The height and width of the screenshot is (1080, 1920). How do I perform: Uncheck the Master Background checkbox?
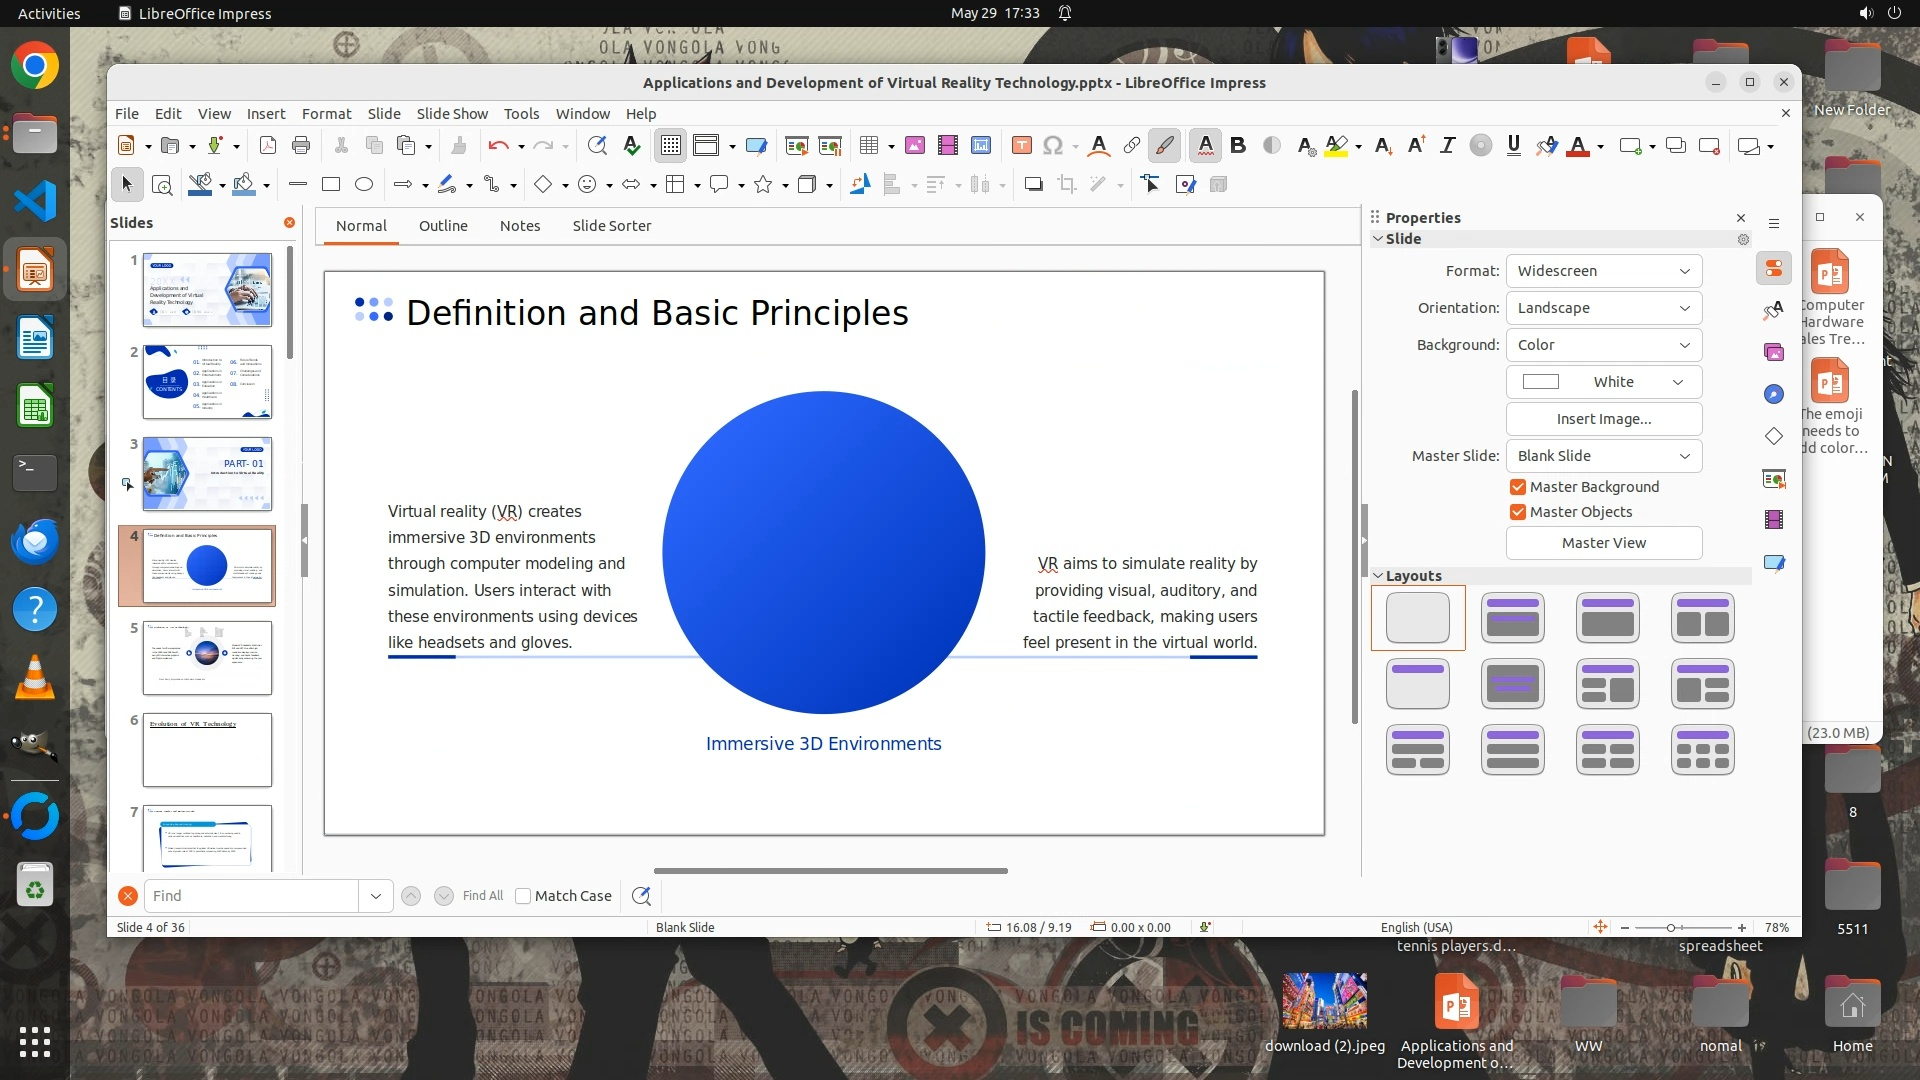click(x=1518, y=487)
